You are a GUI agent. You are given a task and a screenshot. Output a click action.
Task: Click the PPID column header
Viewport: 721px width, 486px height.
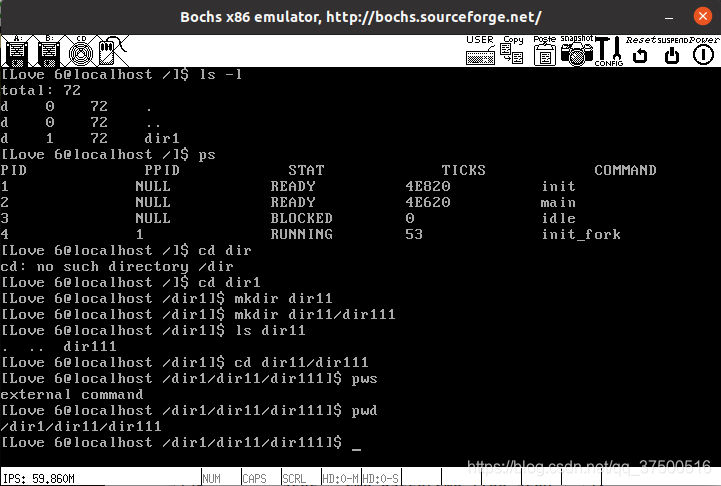(161, 171)
